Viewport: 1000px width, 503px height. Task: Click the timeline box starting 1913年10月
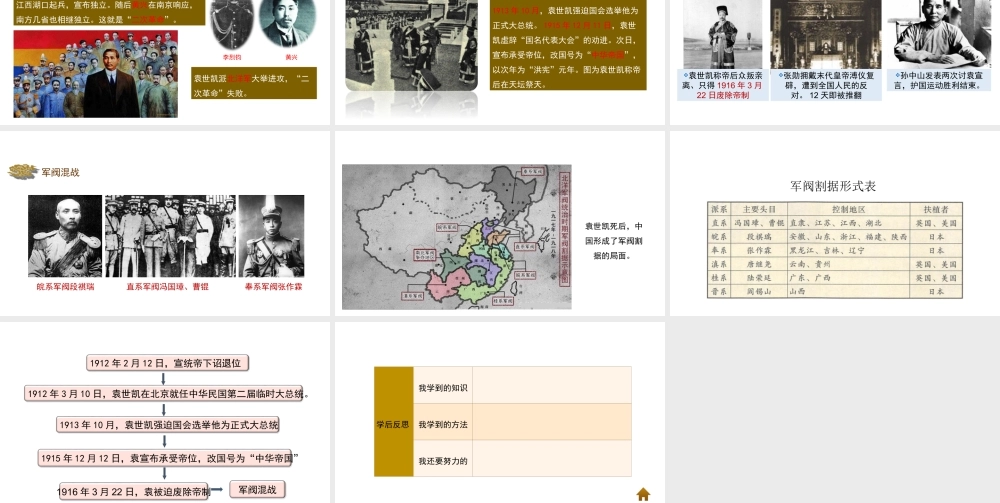(168, 425)
